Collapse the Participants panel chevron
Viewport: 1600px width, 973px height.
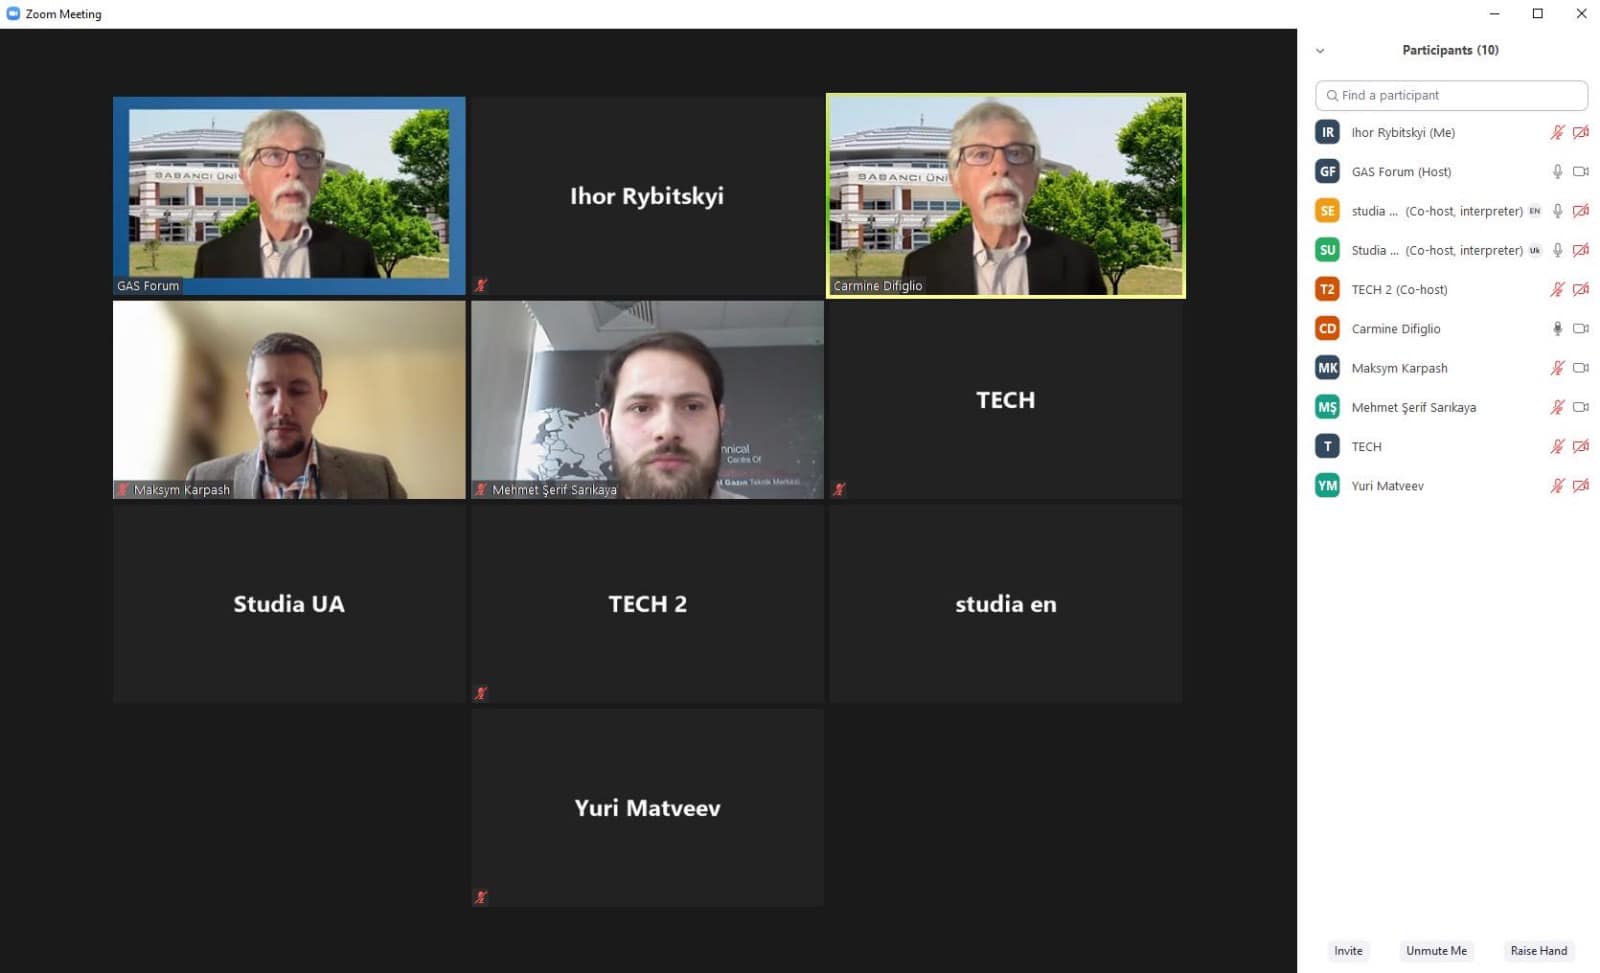click(x=1320, y=50)
